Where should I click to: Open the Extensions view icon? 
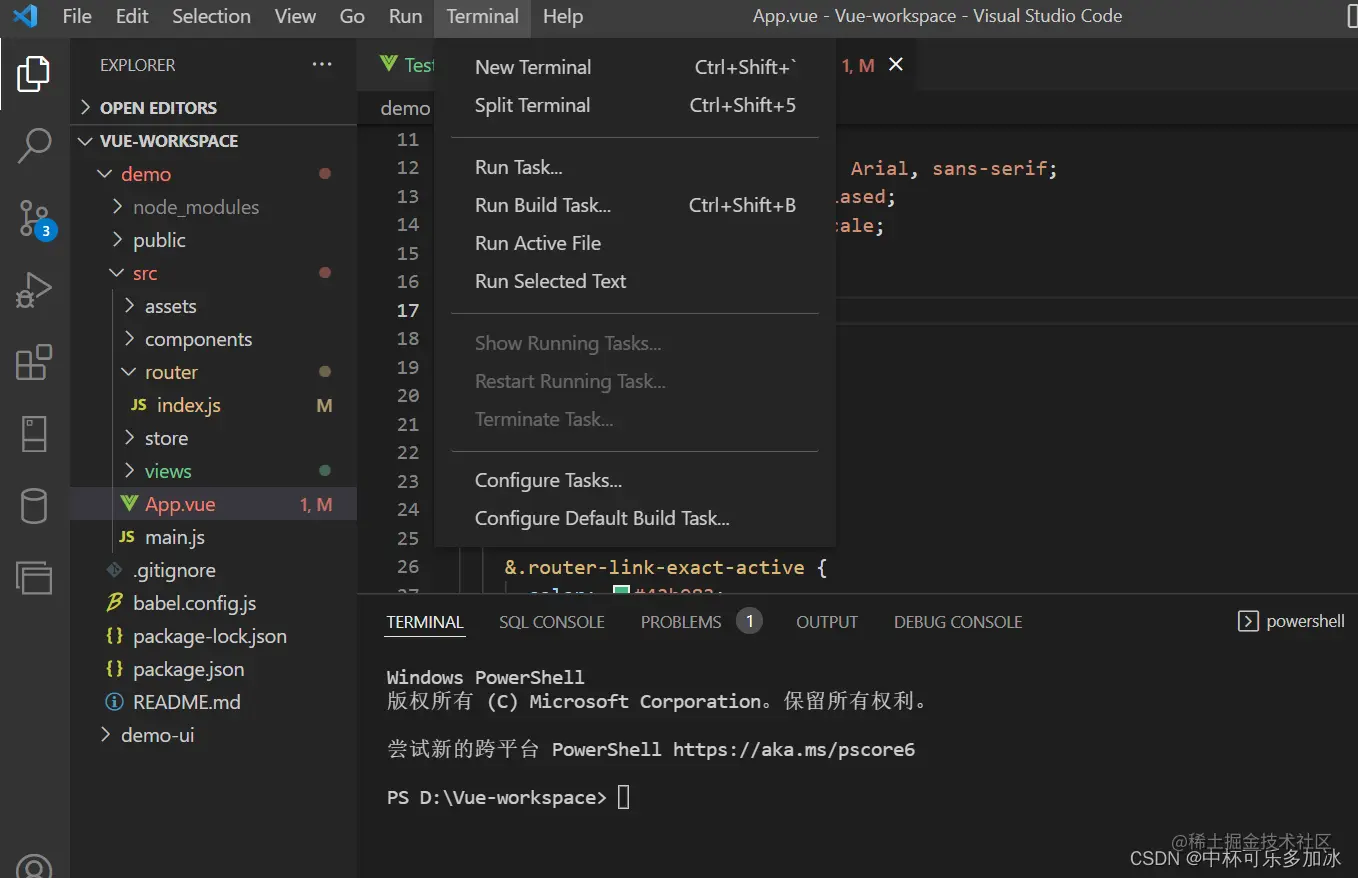[34, 363]
